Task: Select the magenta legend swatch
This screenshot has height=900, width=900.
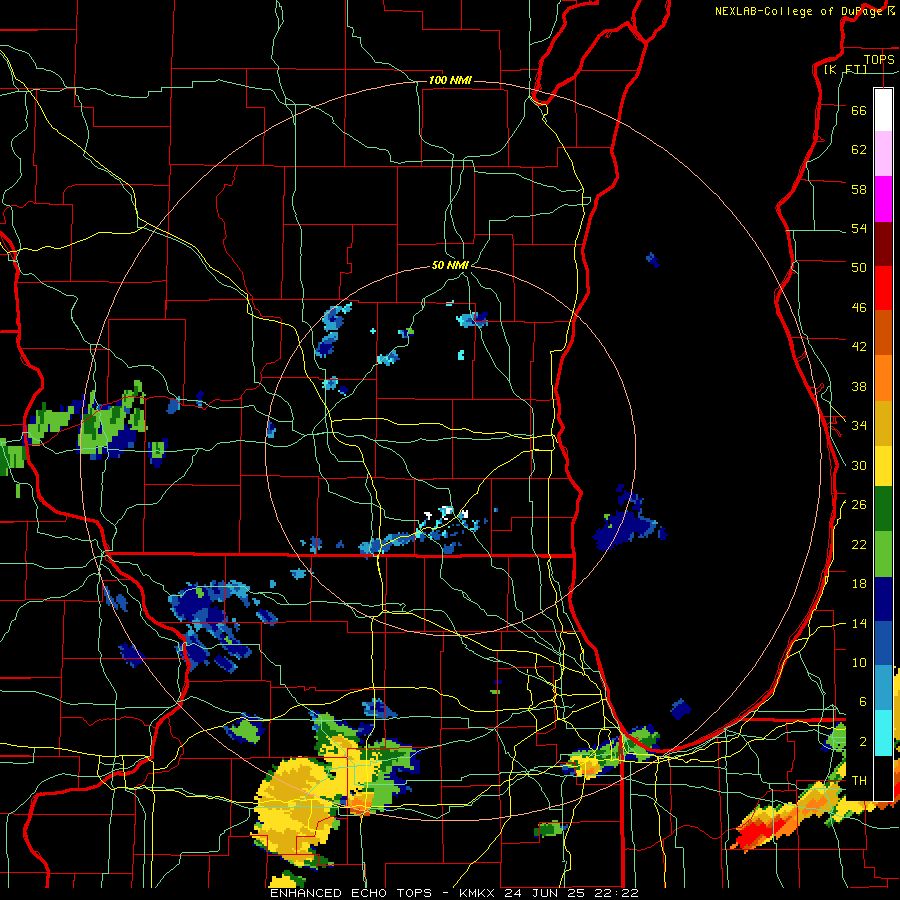Action: click(883, 199)
